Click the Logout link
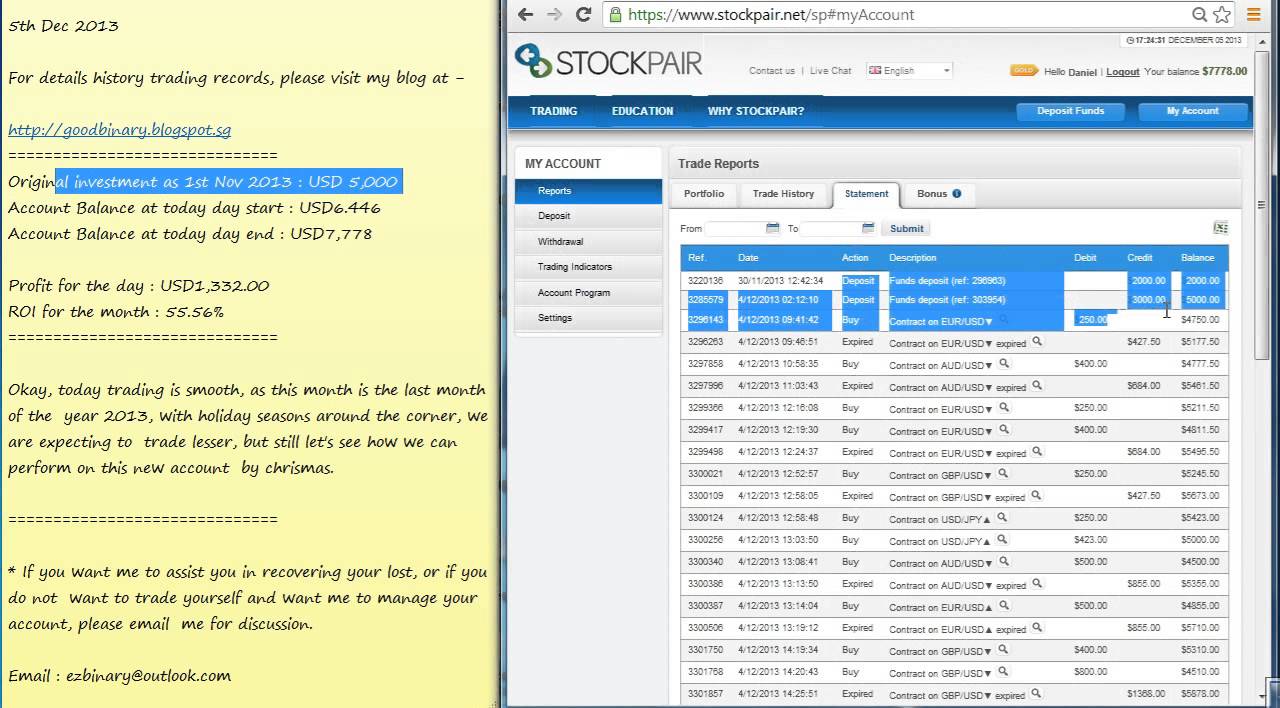Viewport: 1280px width, 708px height. (x=1123, y=72)
